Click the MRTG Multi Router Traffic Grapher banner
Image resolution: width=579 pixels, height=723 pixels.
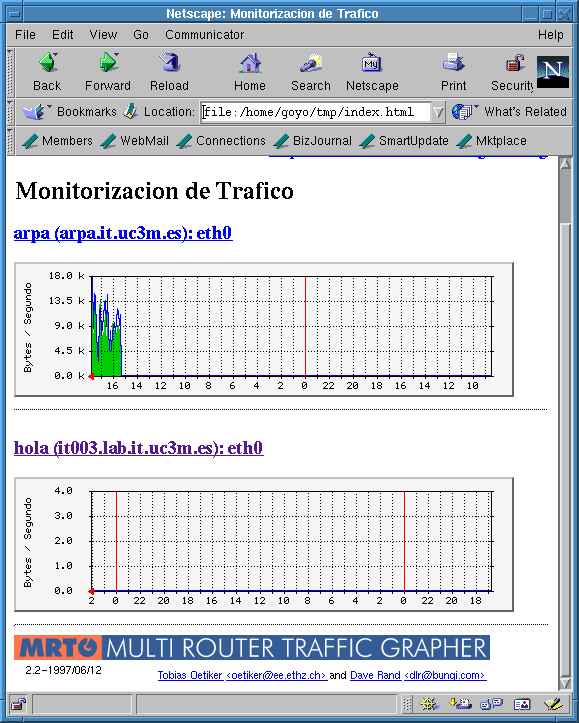[x=252, y=648]
